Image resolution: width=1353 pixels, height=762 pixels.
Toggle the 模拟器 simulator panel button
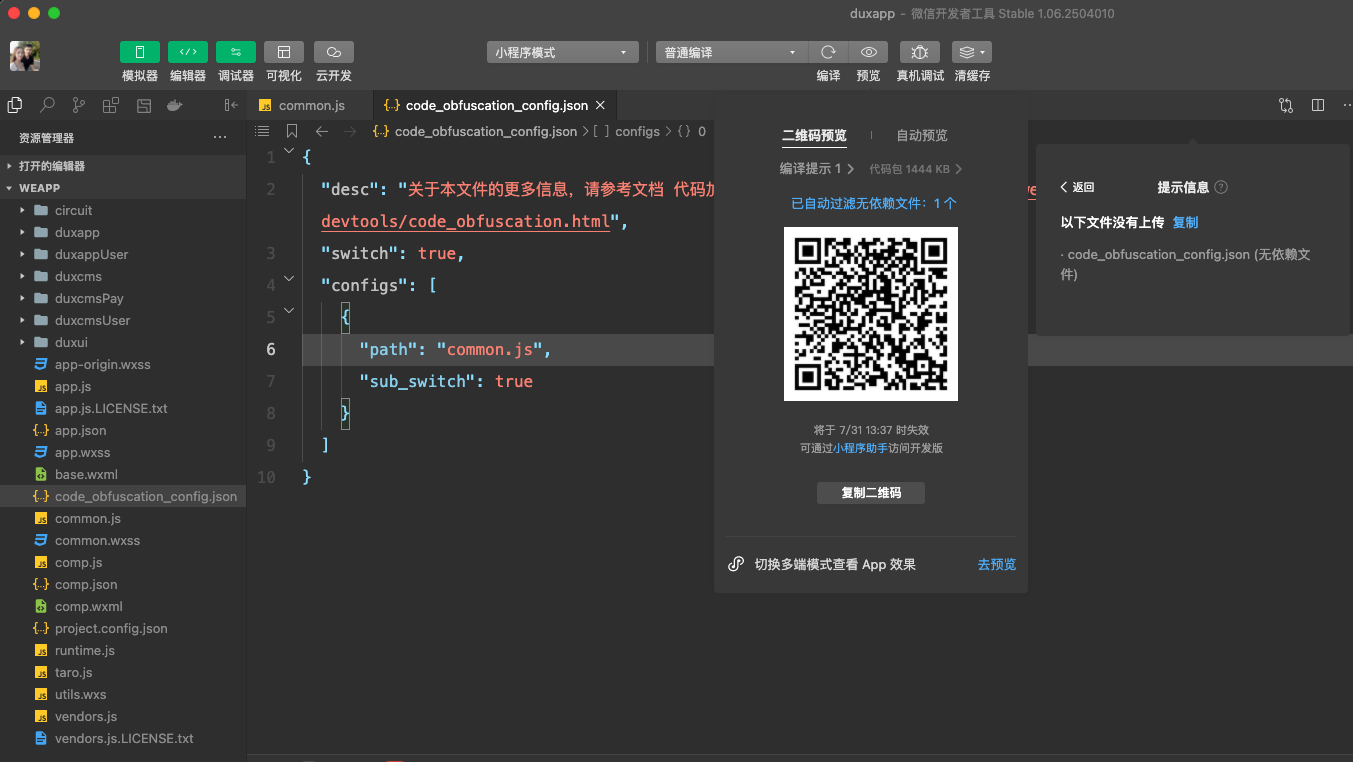click(x=140, y=52)
